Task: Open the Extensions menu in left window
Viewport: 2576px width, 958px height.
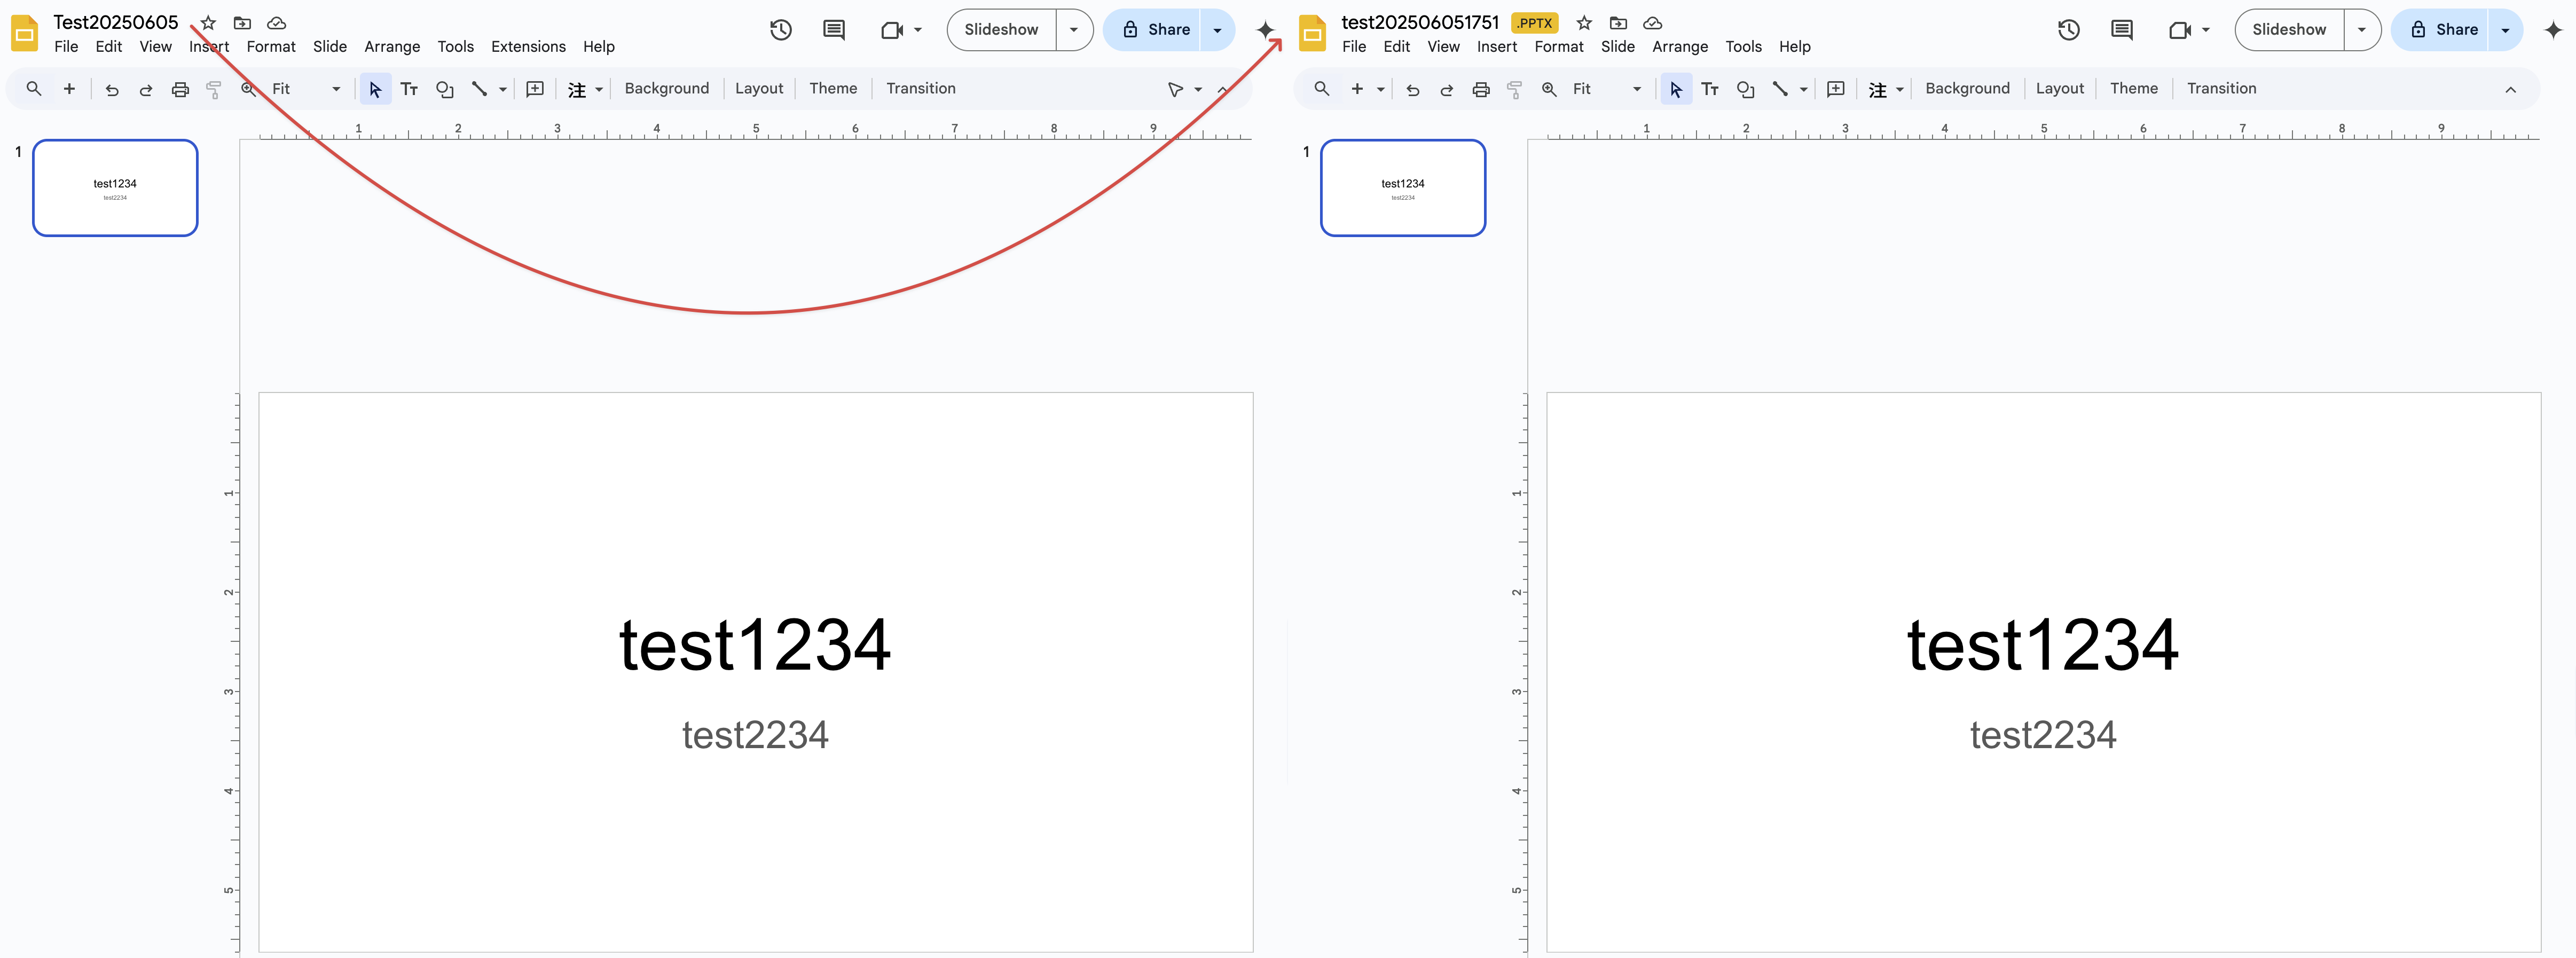Action: [x=528, y=47]
